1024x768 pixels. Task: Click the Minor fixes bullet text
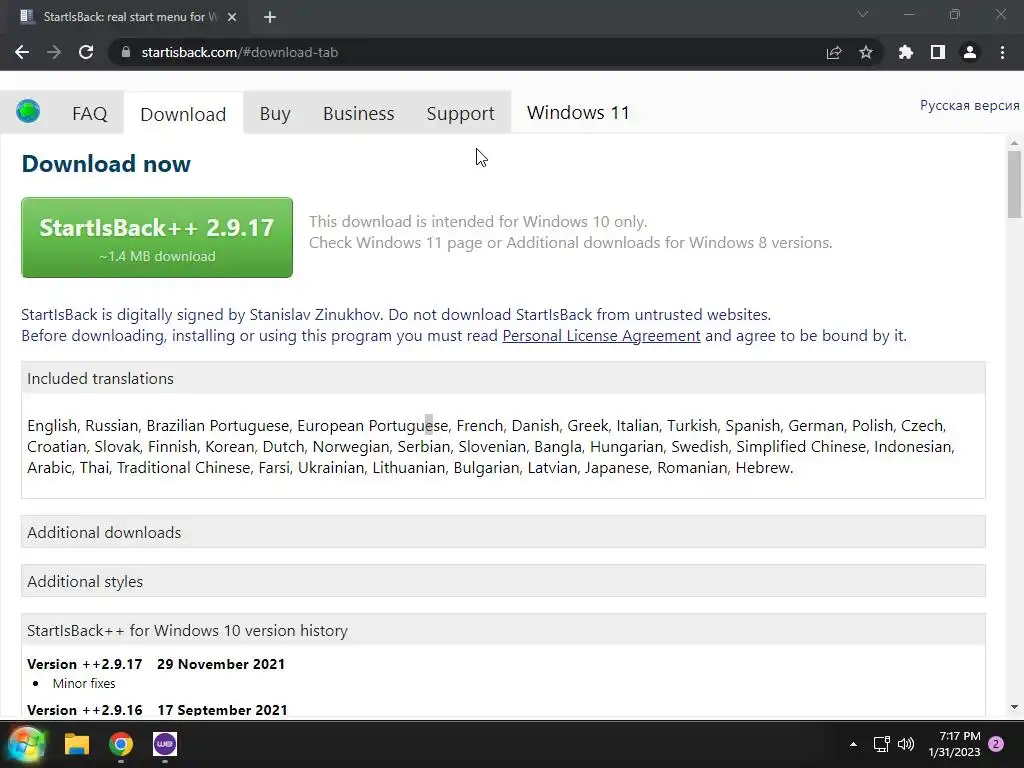(x=84, y=684)
